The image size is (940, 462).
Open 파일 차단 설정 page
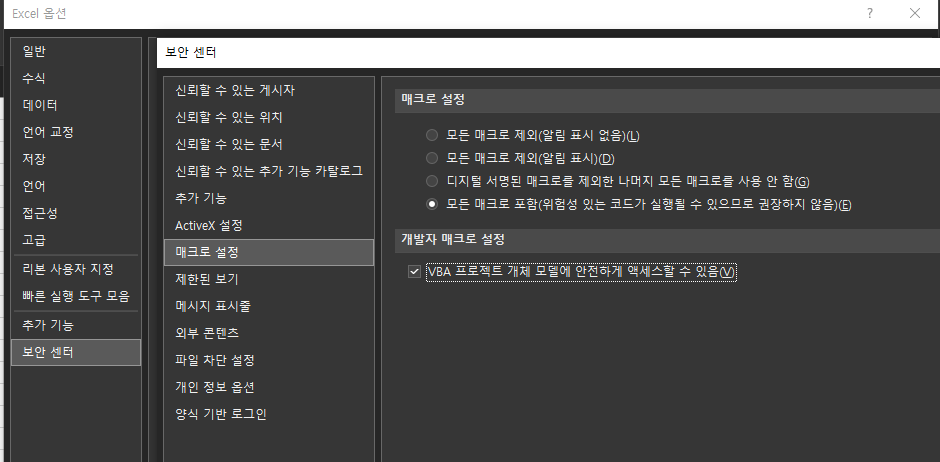269,360
